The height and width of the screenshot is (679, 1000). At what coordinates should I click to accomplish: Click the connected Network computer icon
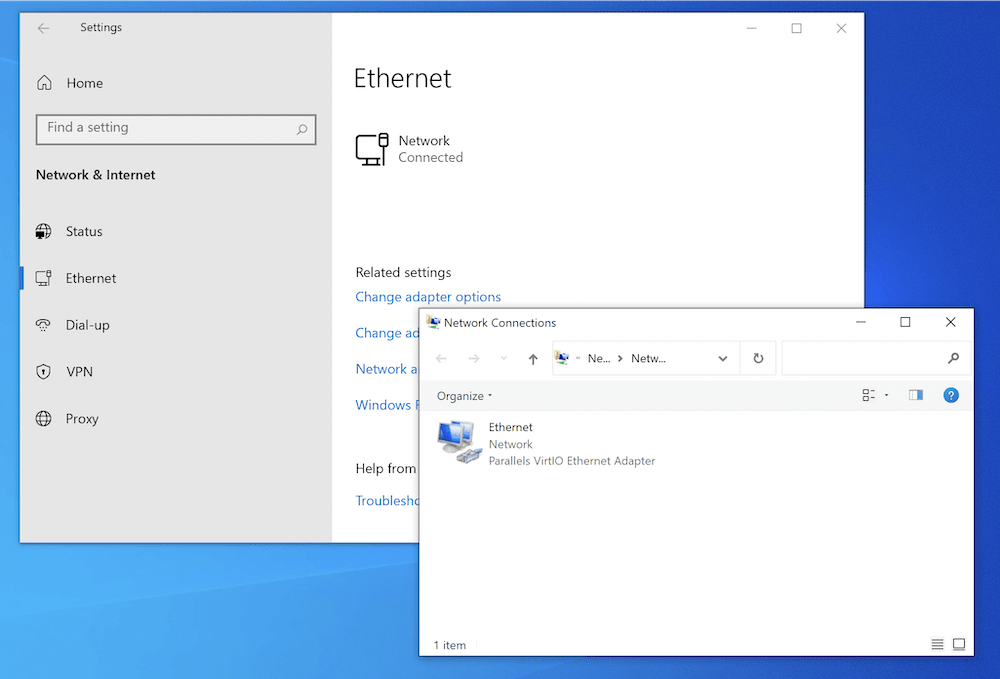coord(371,149)
